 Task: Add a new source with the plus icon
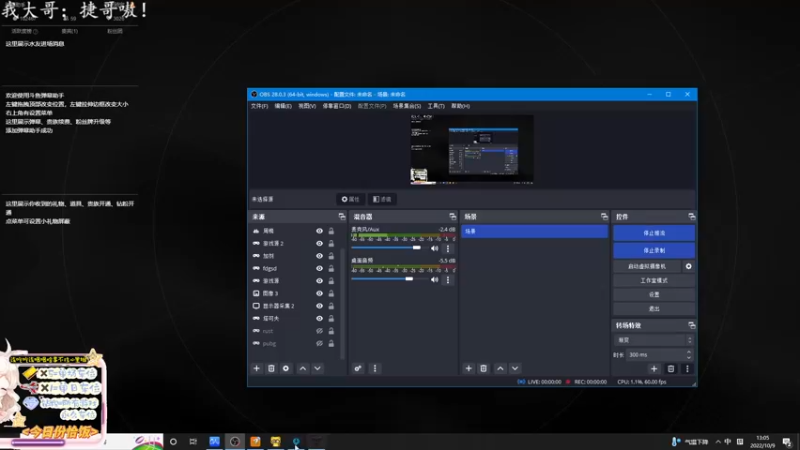pos(257,368)
